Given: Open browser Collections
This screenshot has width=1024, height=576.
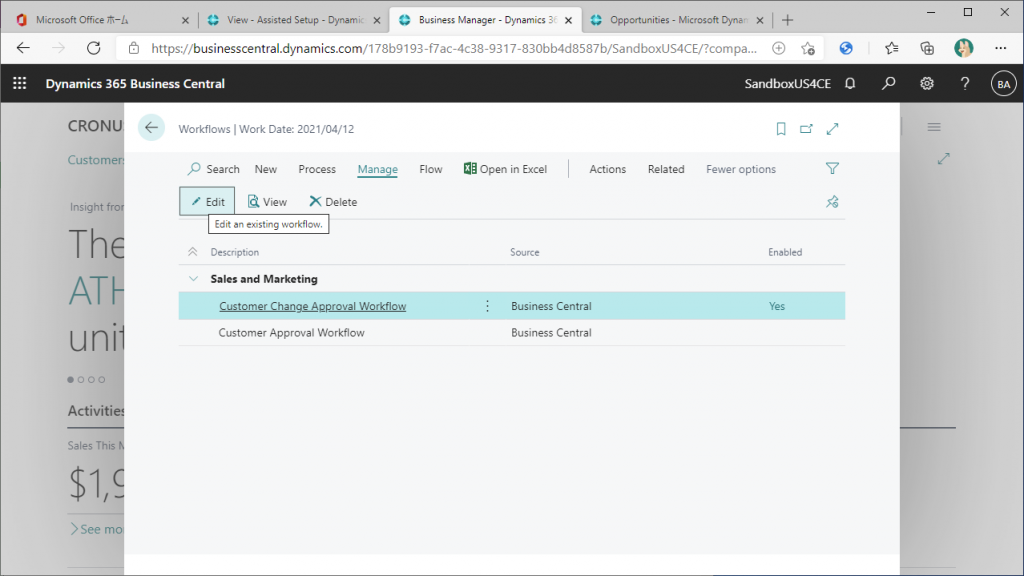Looking at the screenshot, I should 927,48.
